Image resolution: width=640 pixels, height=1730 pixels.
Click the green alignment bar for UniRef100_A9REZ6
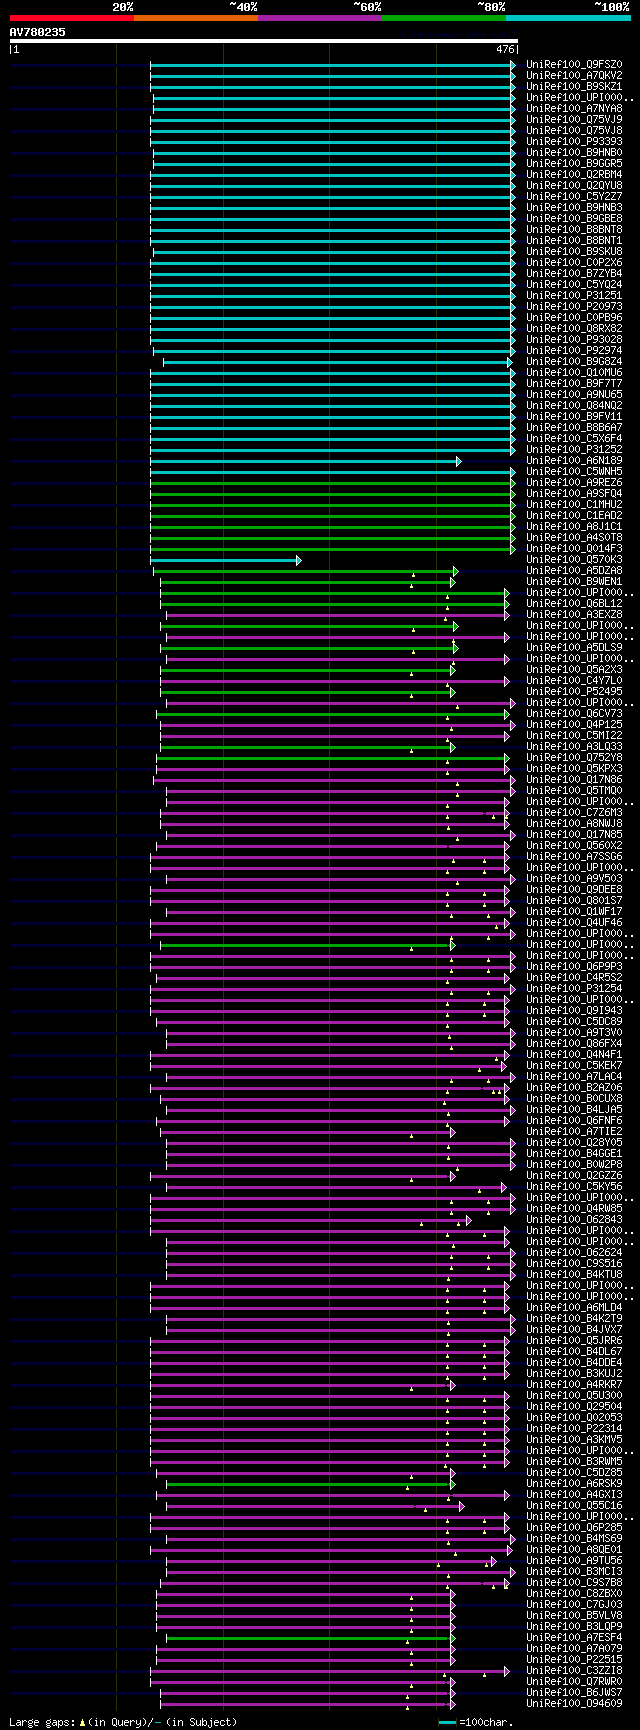(333, 483)
